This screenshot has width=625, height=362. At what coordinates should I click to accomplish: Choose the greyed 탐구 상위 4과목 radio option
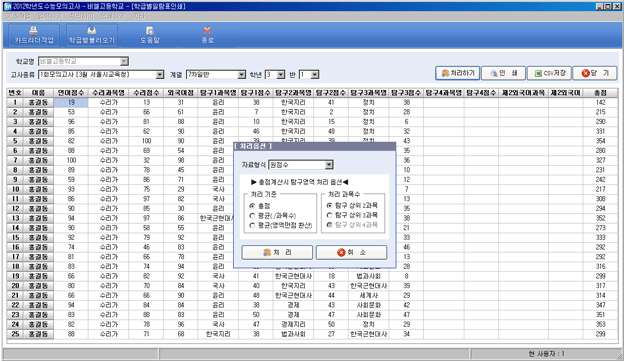coord(329,225)
